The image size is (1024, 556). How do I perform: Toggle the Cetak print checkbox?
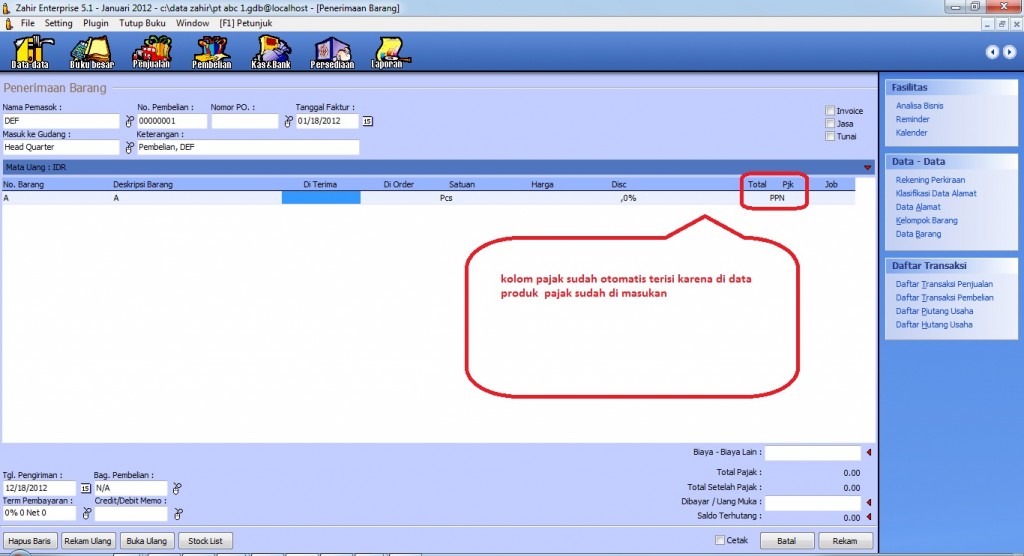coord(720,541)
